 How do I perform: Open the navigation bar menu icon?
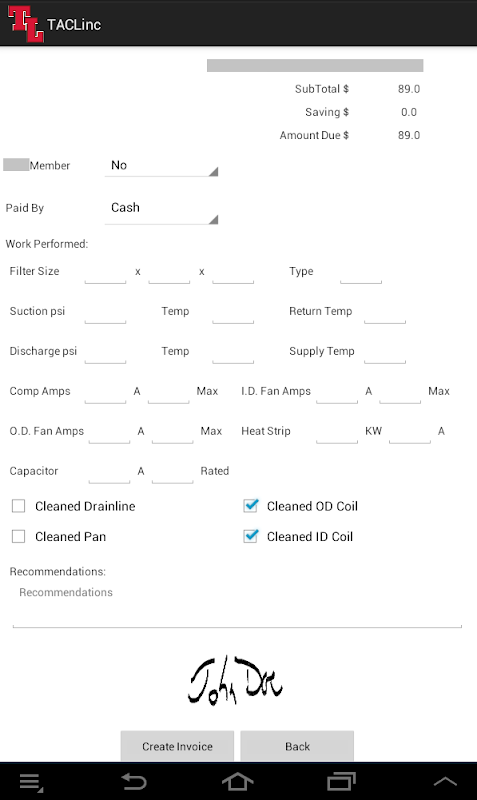[x=31, y=782]
